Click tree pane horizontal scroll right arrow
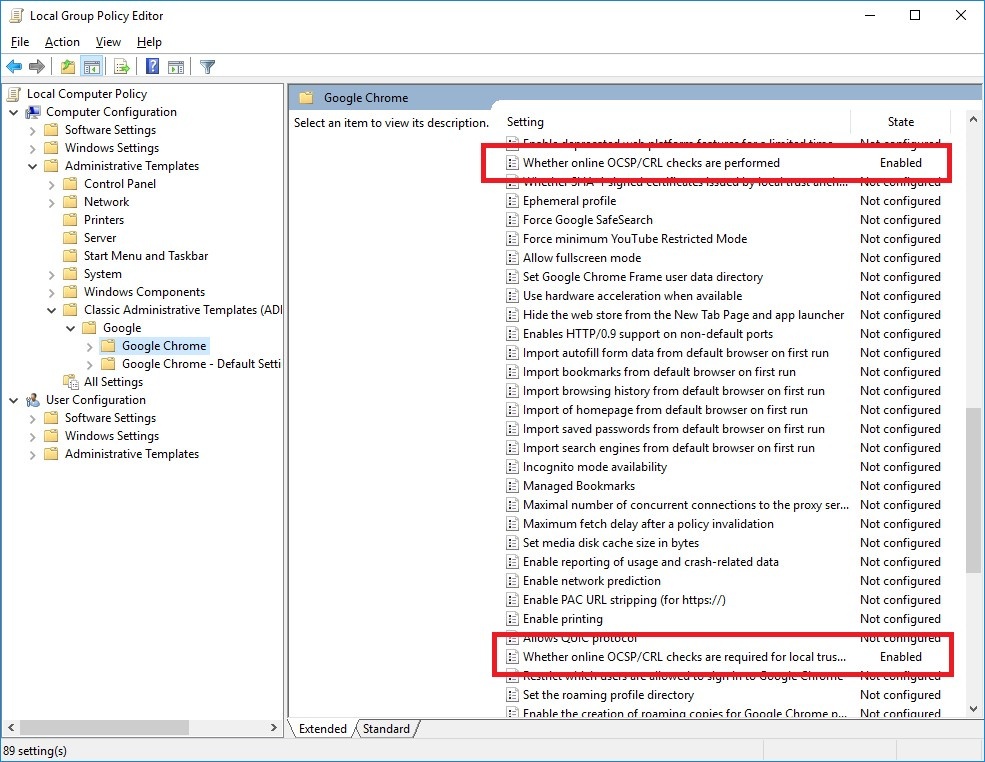The image size is (985, 762). coord(274,727)
